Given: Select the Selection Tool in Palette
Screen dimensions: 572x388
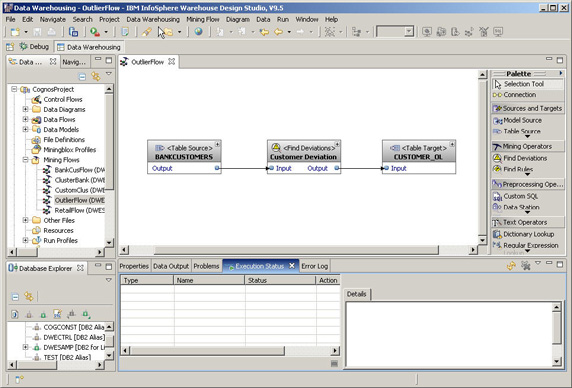Looking at the screenshot, I should tap(527, 84).
